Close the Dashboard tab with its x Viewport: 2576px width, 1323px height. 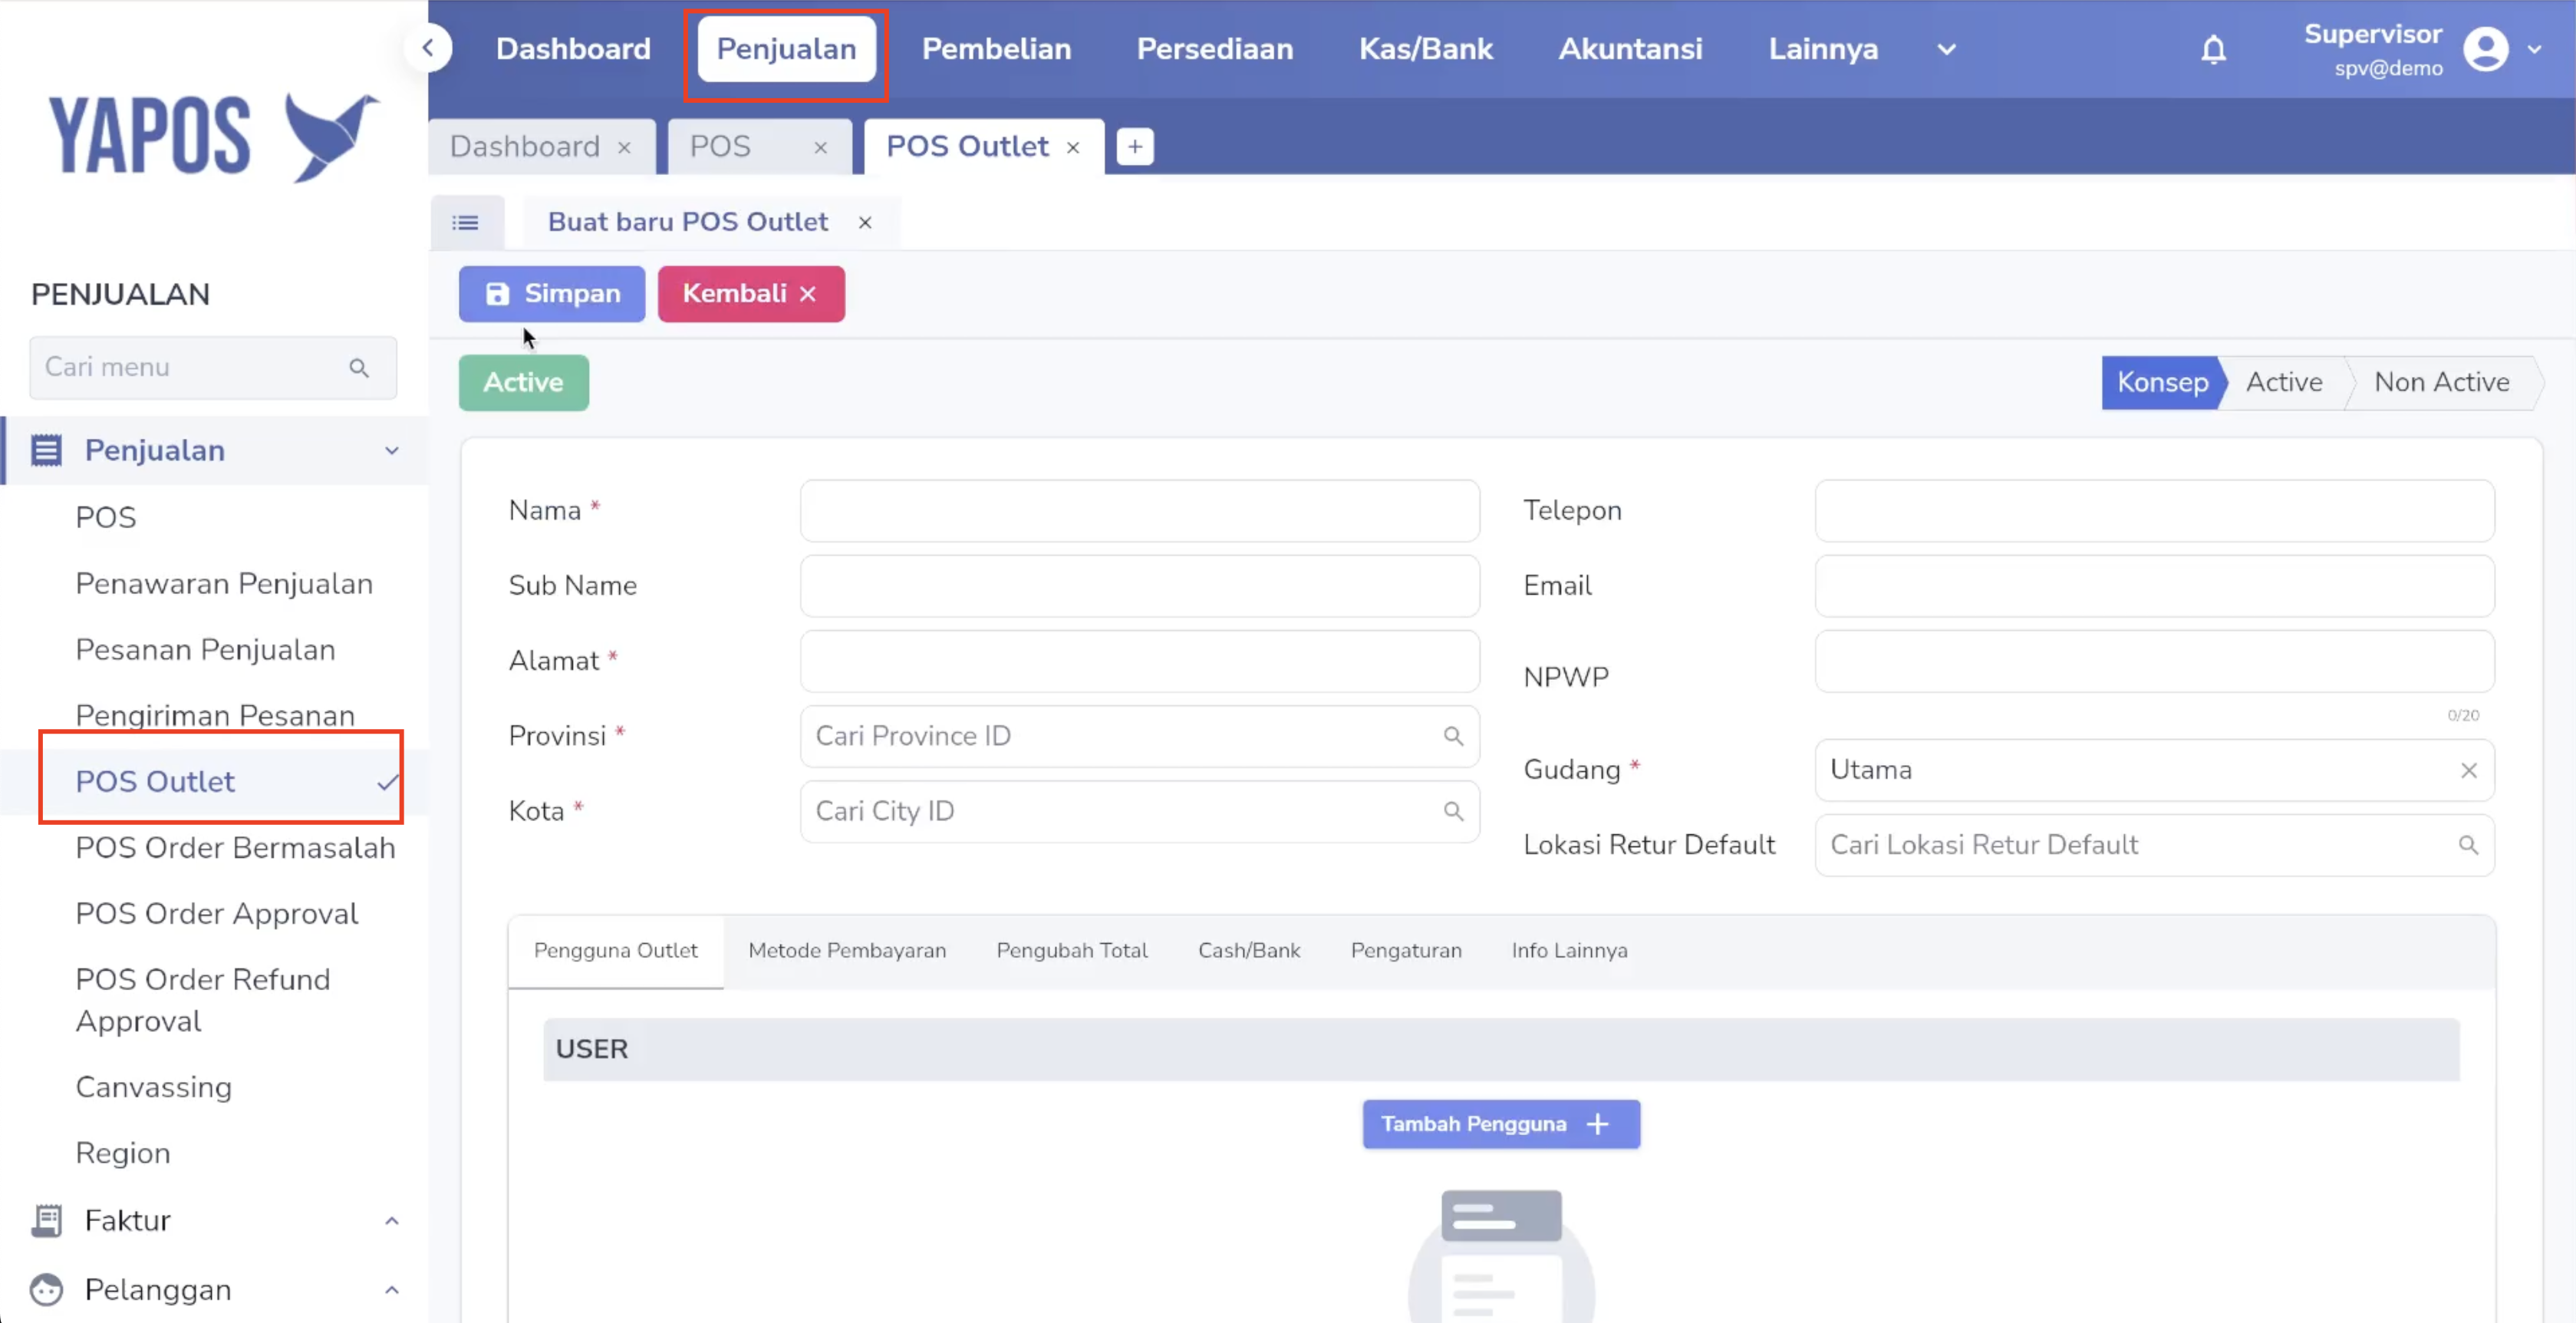pyautogui.click(x=624, y=148)
